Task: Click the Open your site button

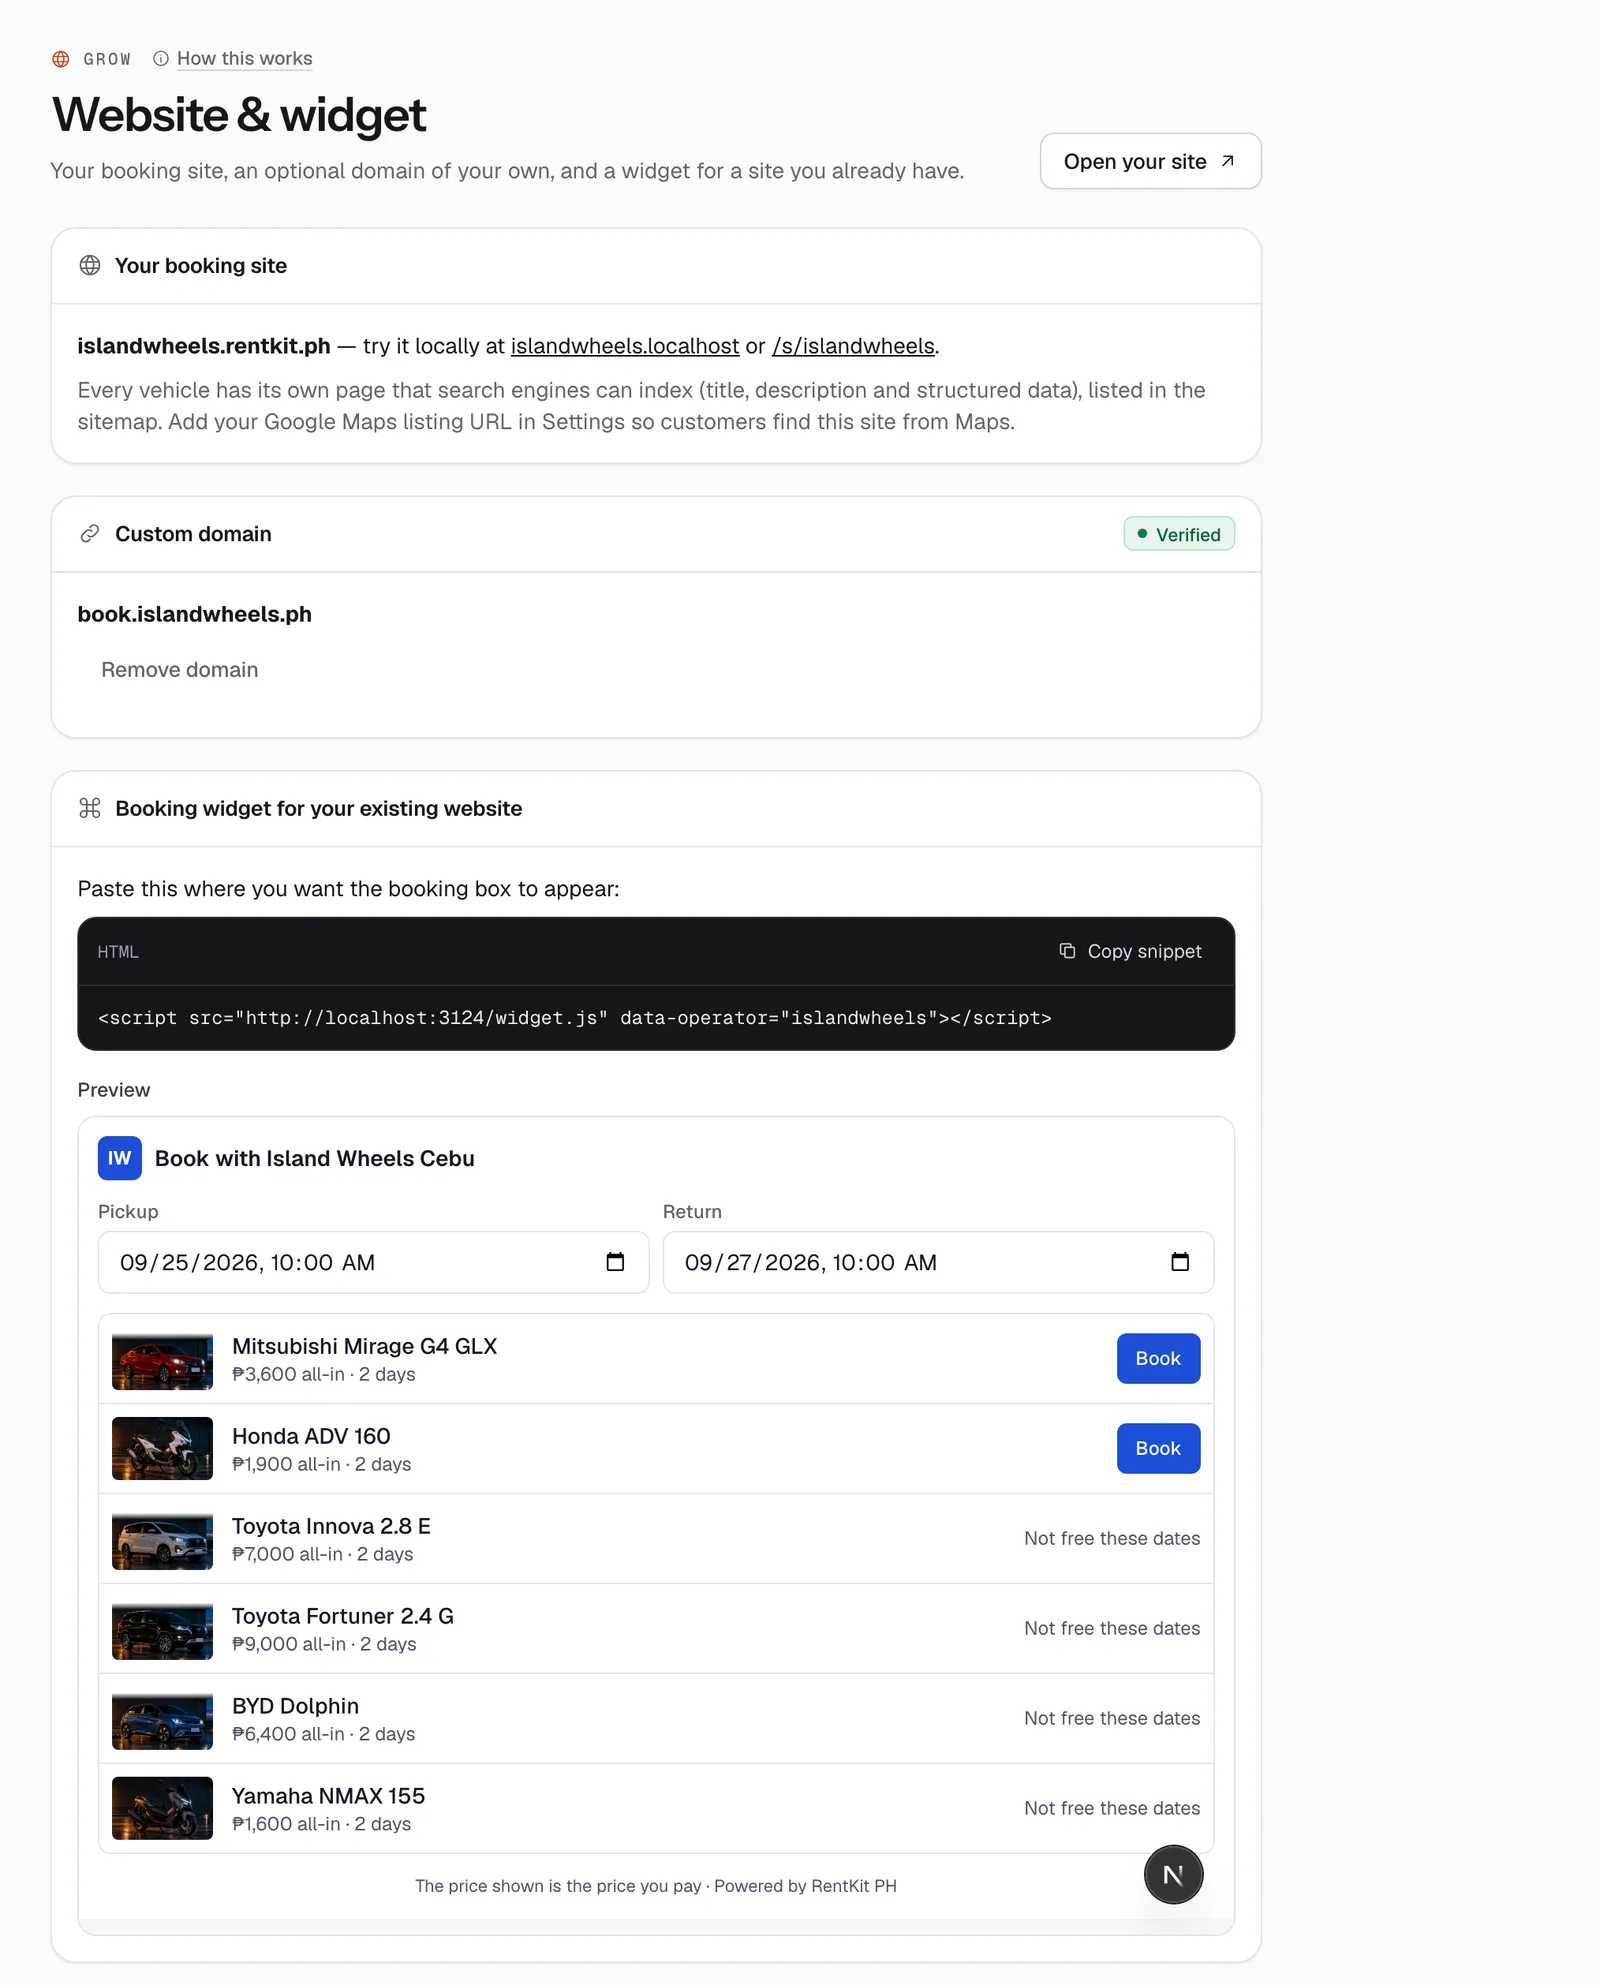Action: click(1150, 161)
